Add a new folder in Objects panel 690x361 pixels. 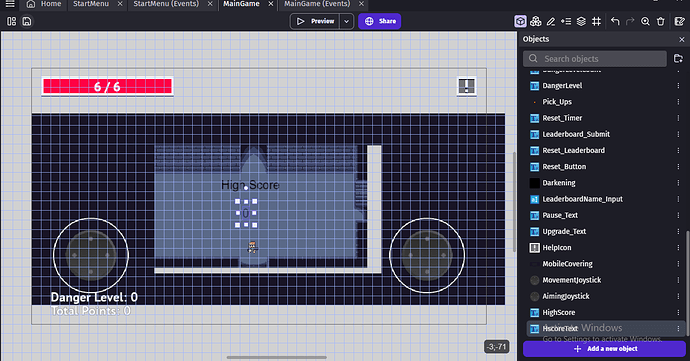[x=678, y=59]
